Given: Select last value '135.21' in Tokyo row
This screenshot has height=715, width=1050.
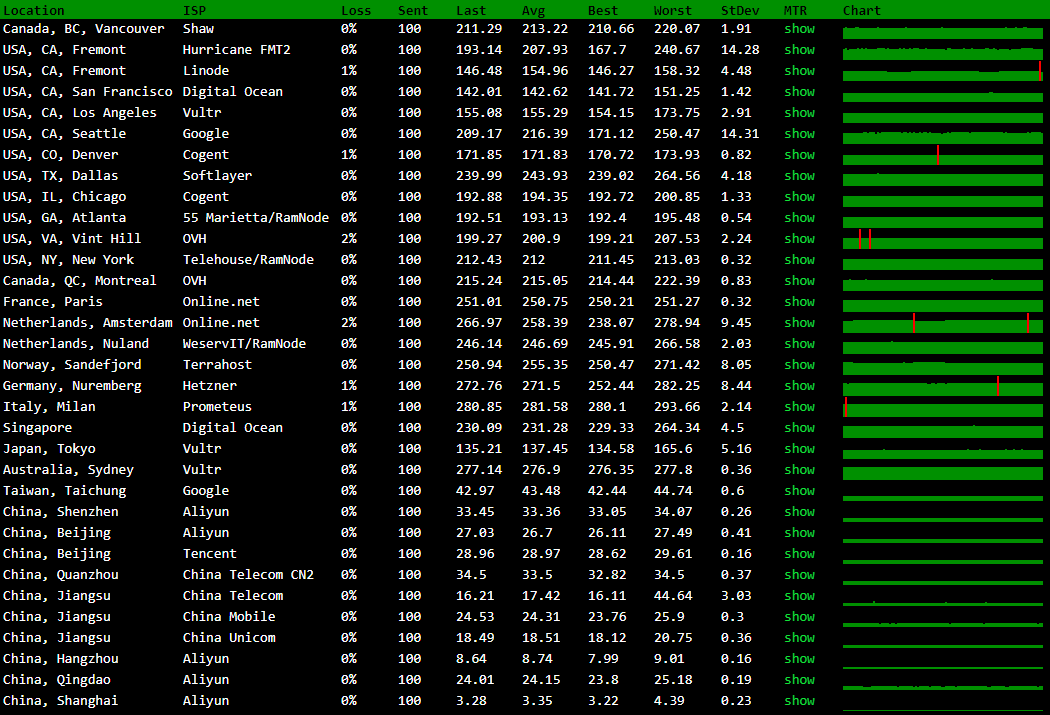Looking at the screenshot, I should coord(479,449).
